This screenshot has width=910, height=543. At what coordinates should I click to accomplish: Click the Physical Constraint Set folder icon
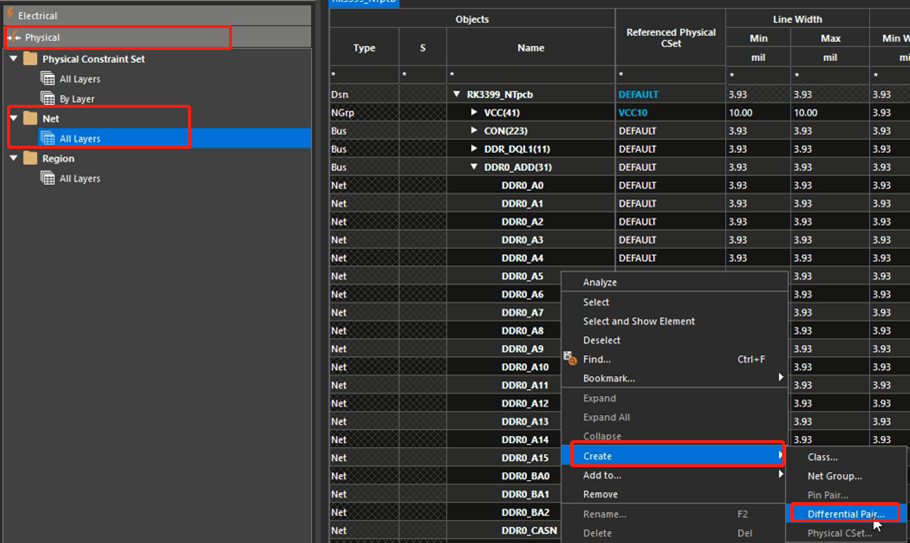click(x=30, y=59)
